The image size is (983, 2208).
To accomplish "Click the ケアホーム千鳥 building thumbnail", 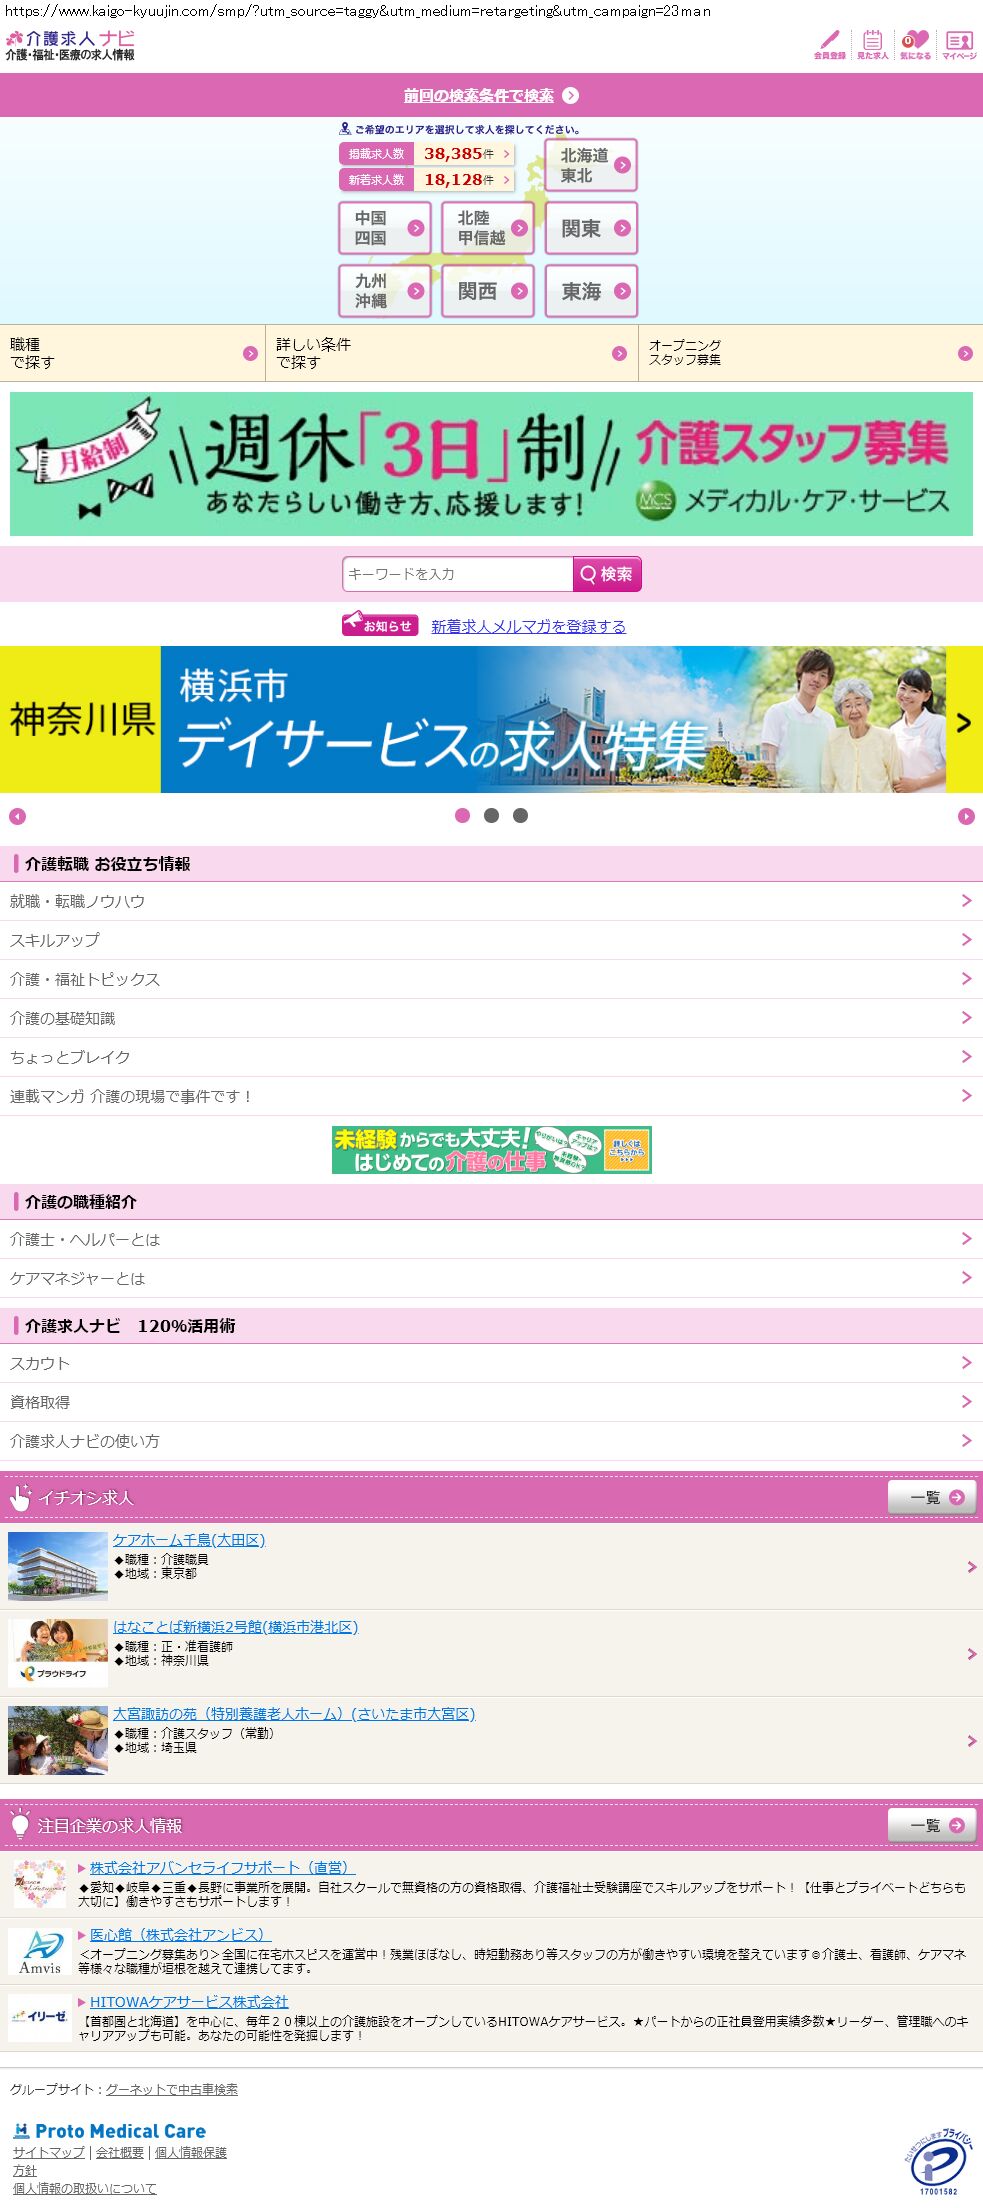I will (58, 1566).
